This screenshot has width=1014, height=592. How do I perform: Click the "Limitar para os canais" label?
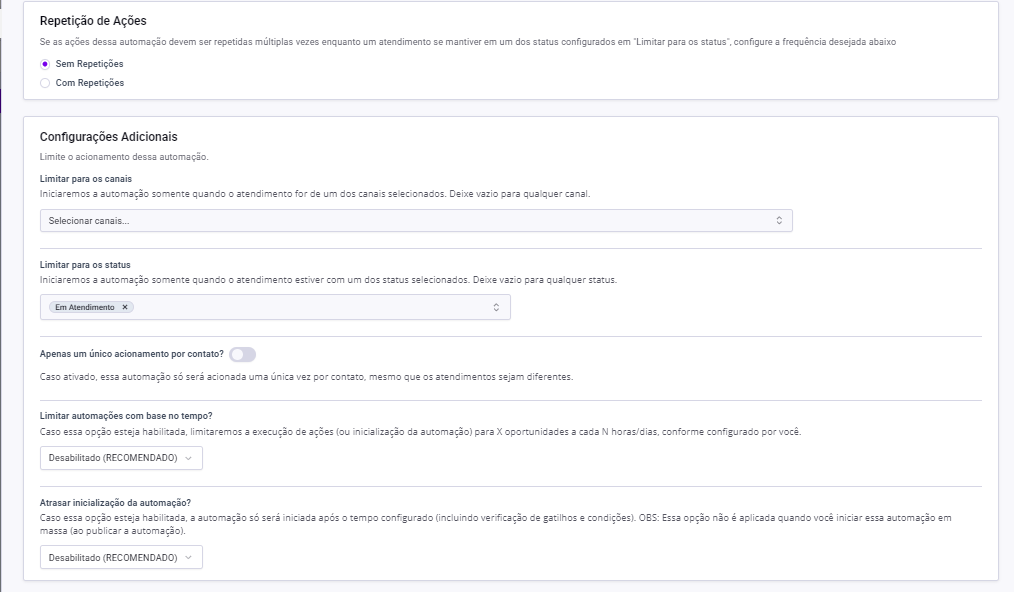click(x=86, y=178)
